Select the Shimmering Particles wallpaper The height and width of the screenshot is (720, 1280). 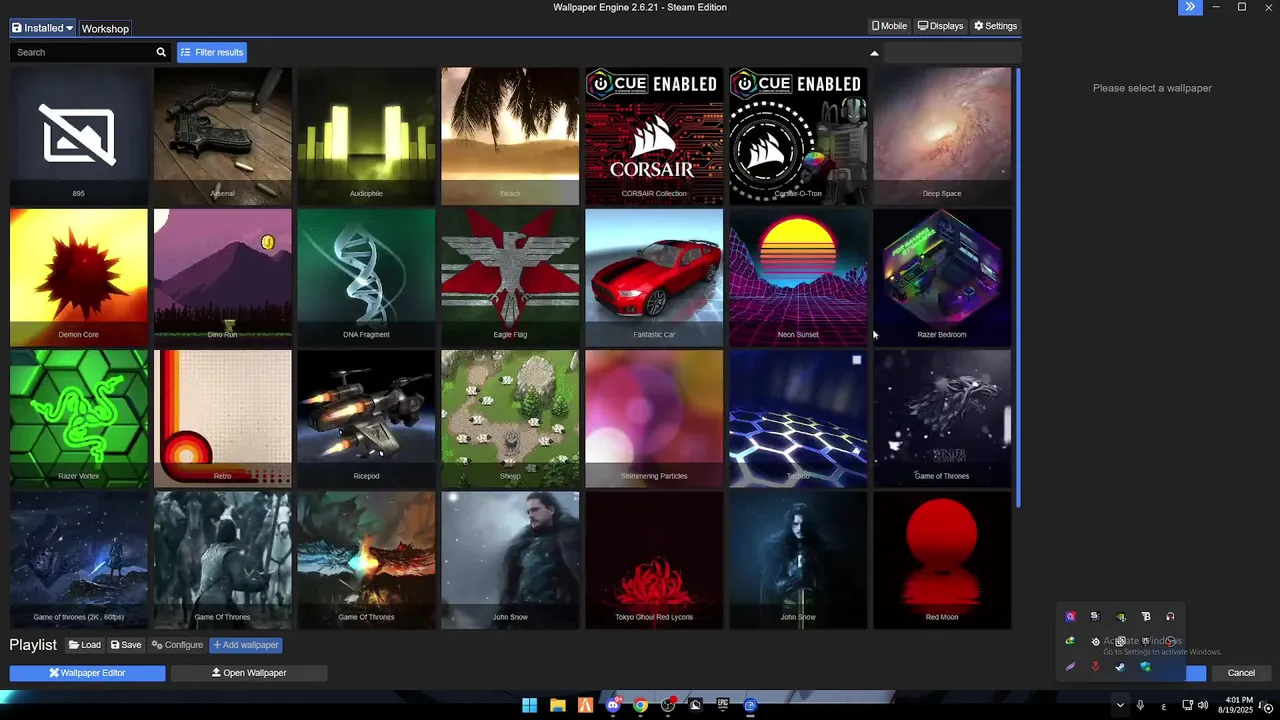click(x=654, y=418)
